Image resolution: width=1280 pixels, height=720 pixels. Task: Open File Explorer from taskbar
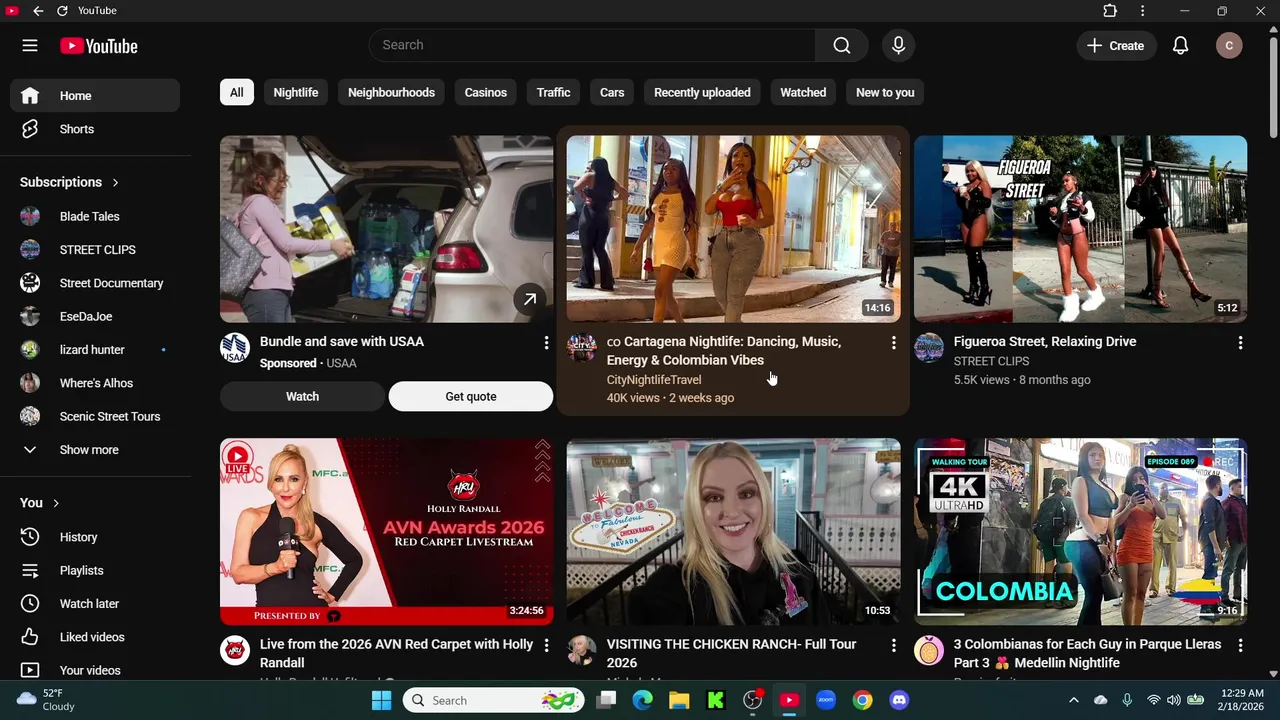point(679,700)
